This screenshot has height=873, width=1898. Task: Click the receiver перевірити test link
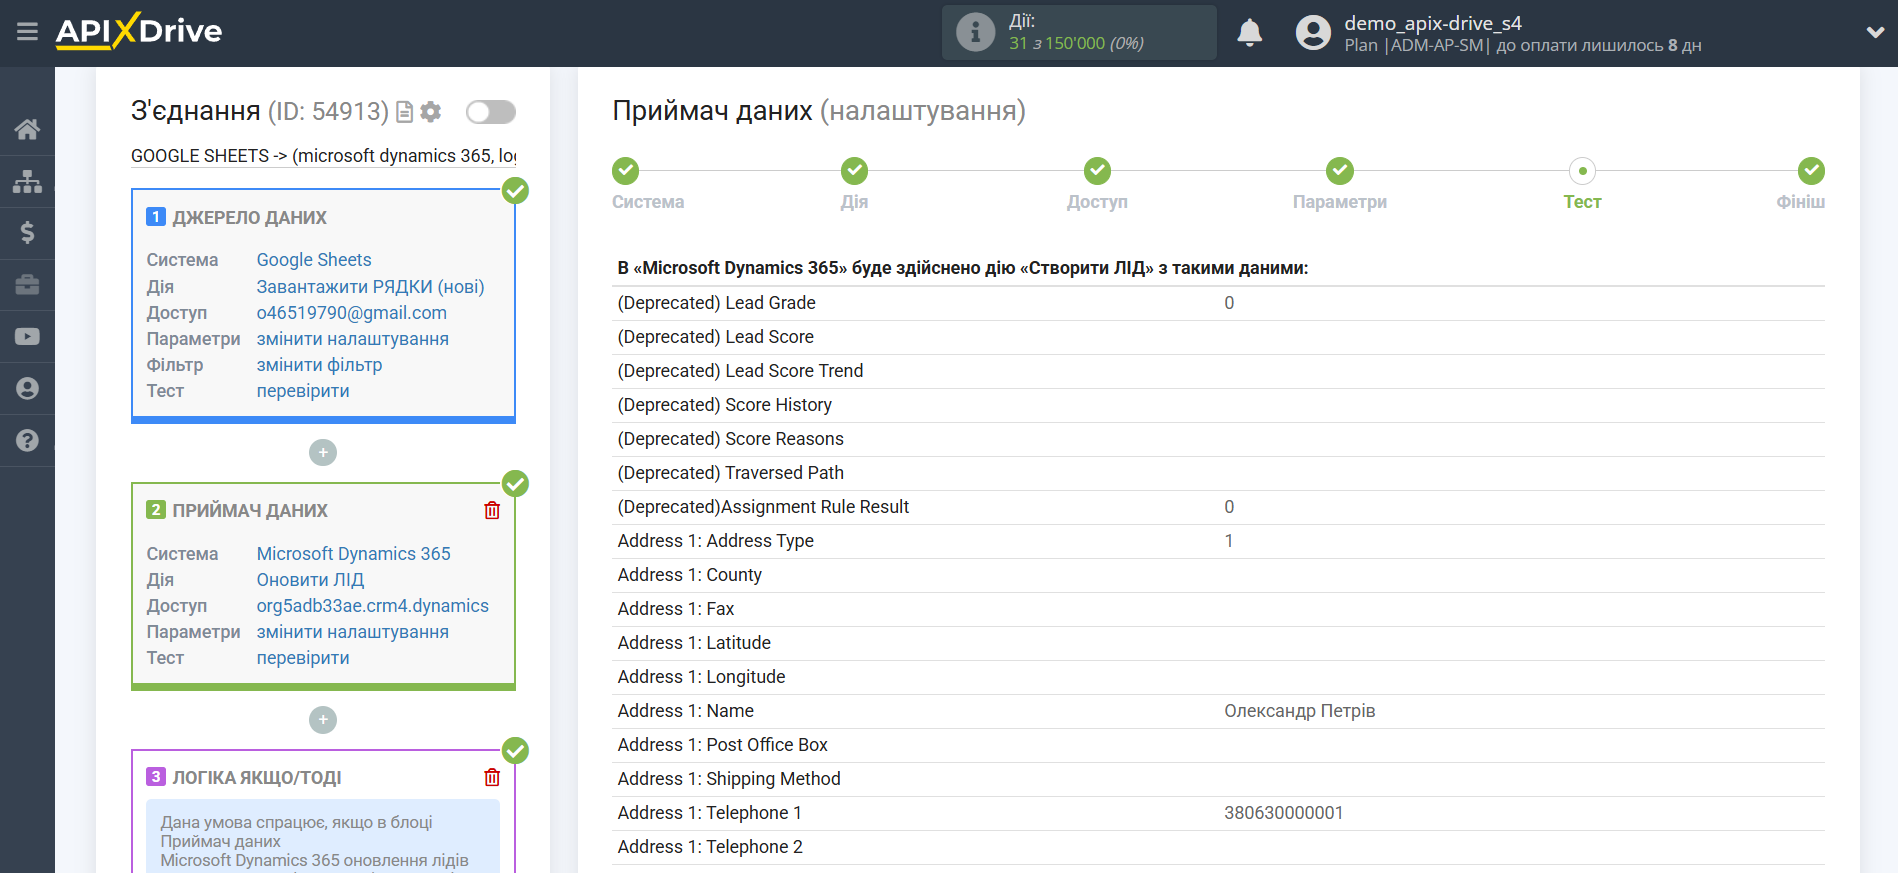(x=303, y=658)
